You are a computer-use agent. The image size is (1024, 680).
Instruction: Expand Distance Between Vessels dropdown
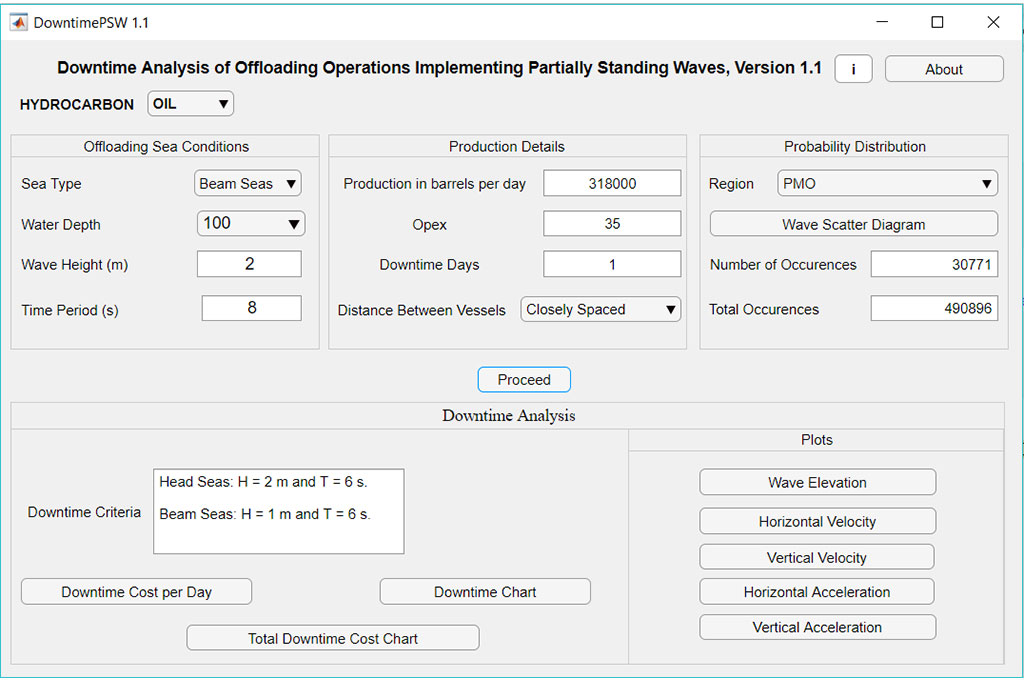pos(601,310)
